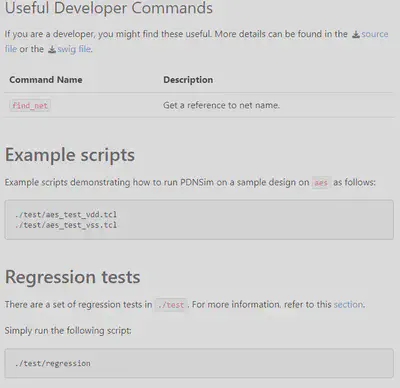
Task: Follow the 'section' link in Regression tests
Action: 349,304
